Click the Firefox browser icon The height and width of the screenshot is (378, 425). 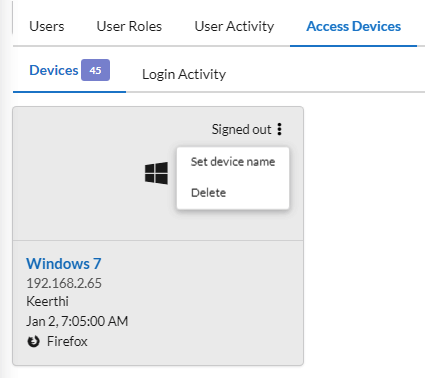point(33,341)
